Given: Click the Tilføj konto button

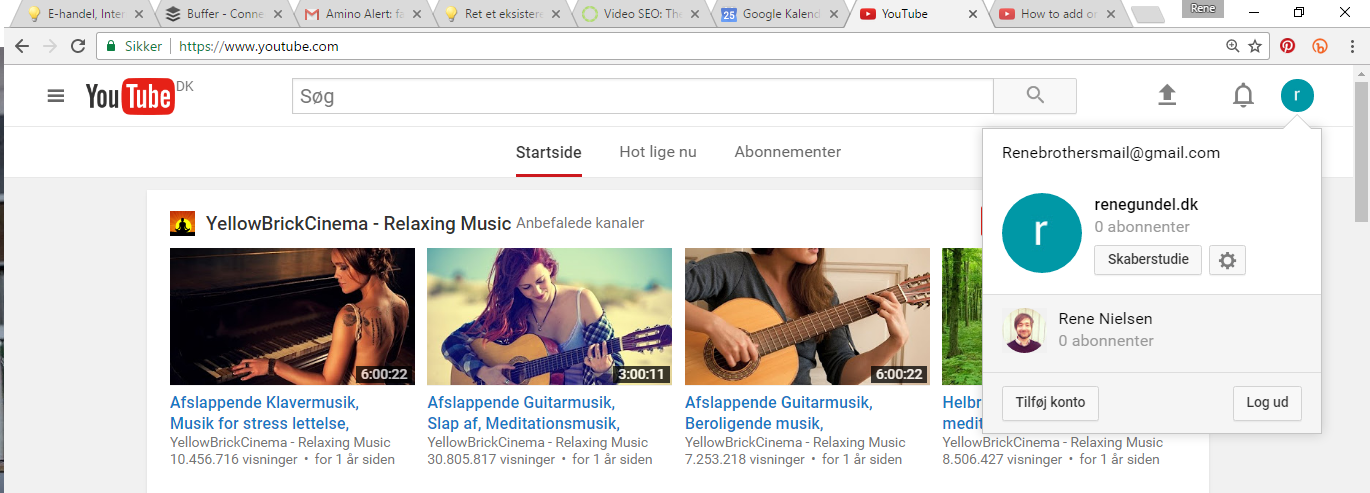Looking at the screenshot, I should [1050, 403].
